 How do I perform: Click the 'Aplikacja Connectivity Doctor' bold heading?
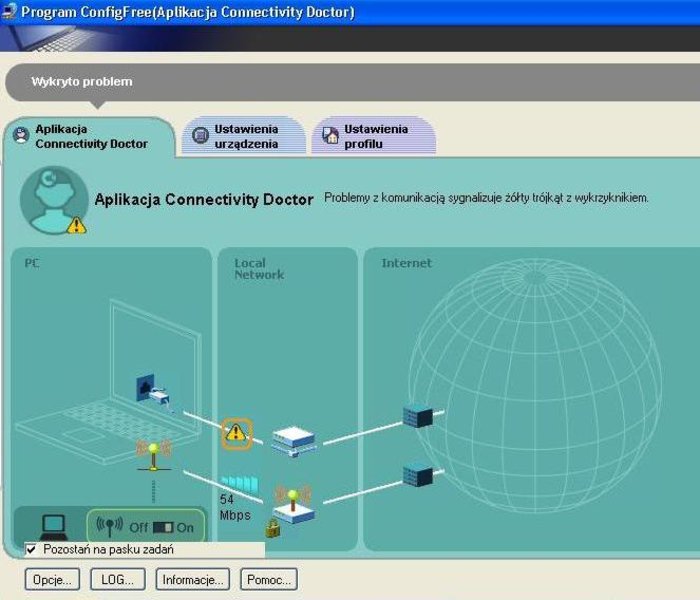tap(204, 199)
